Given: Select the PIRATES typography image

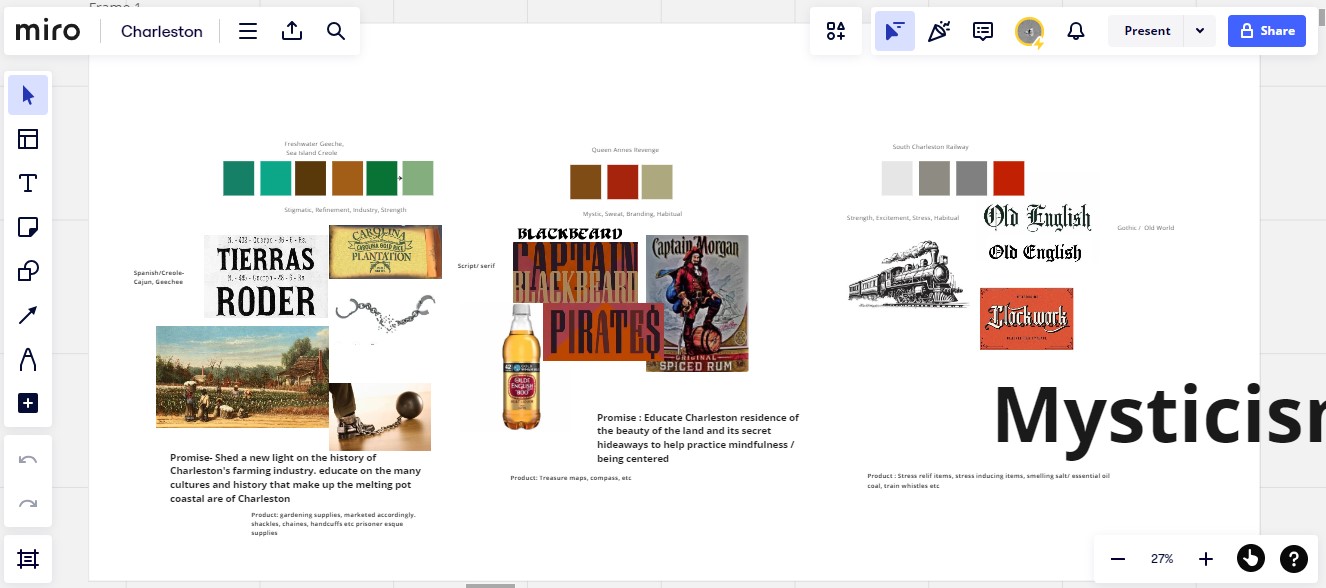Looking at the screenshot, I should [x=603, y=332].
